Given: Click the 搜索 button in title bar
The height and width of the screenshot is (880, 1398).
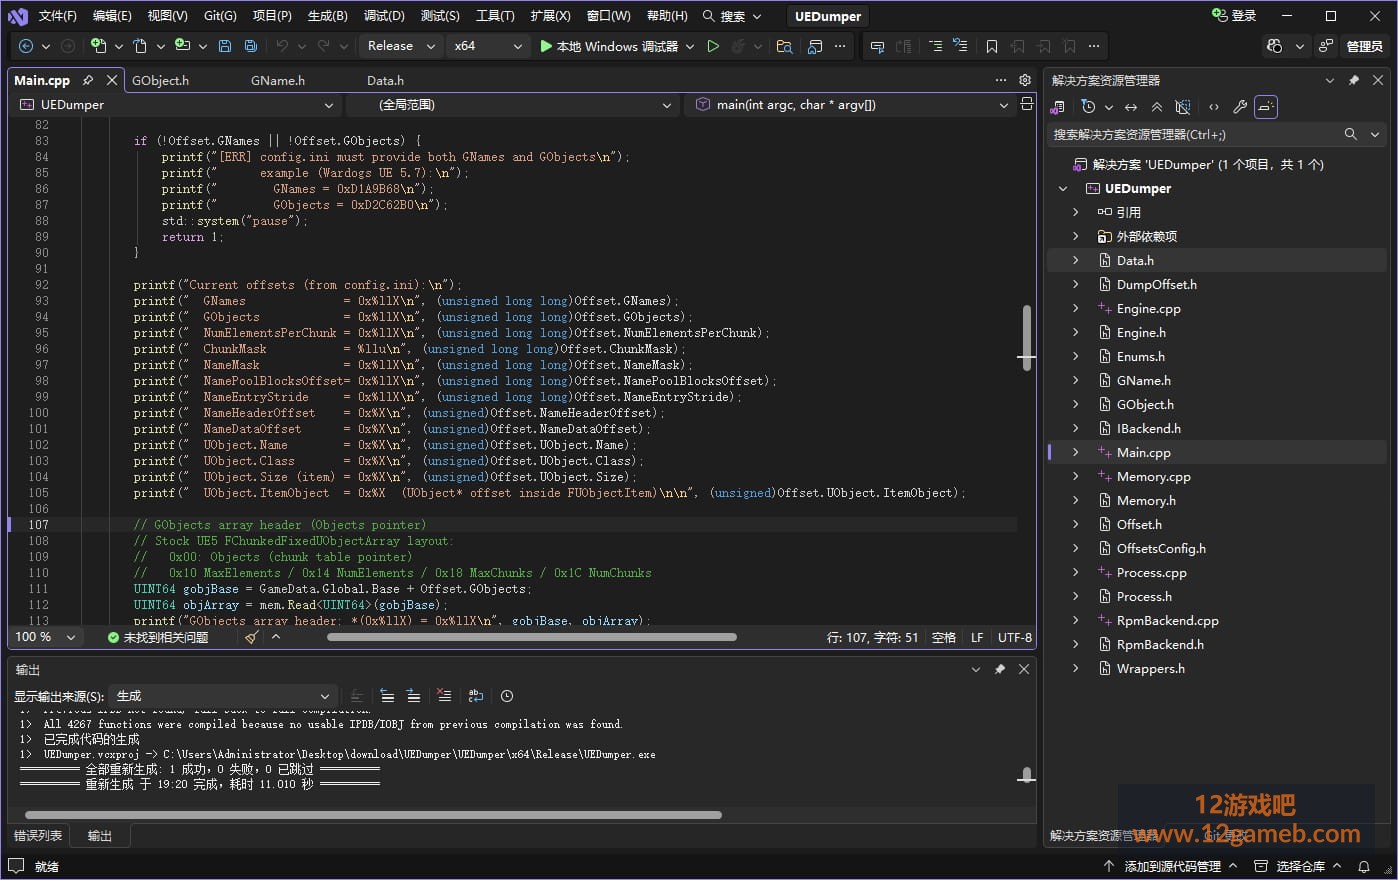Looking at the screenshot, I should (x=732, y=16).
